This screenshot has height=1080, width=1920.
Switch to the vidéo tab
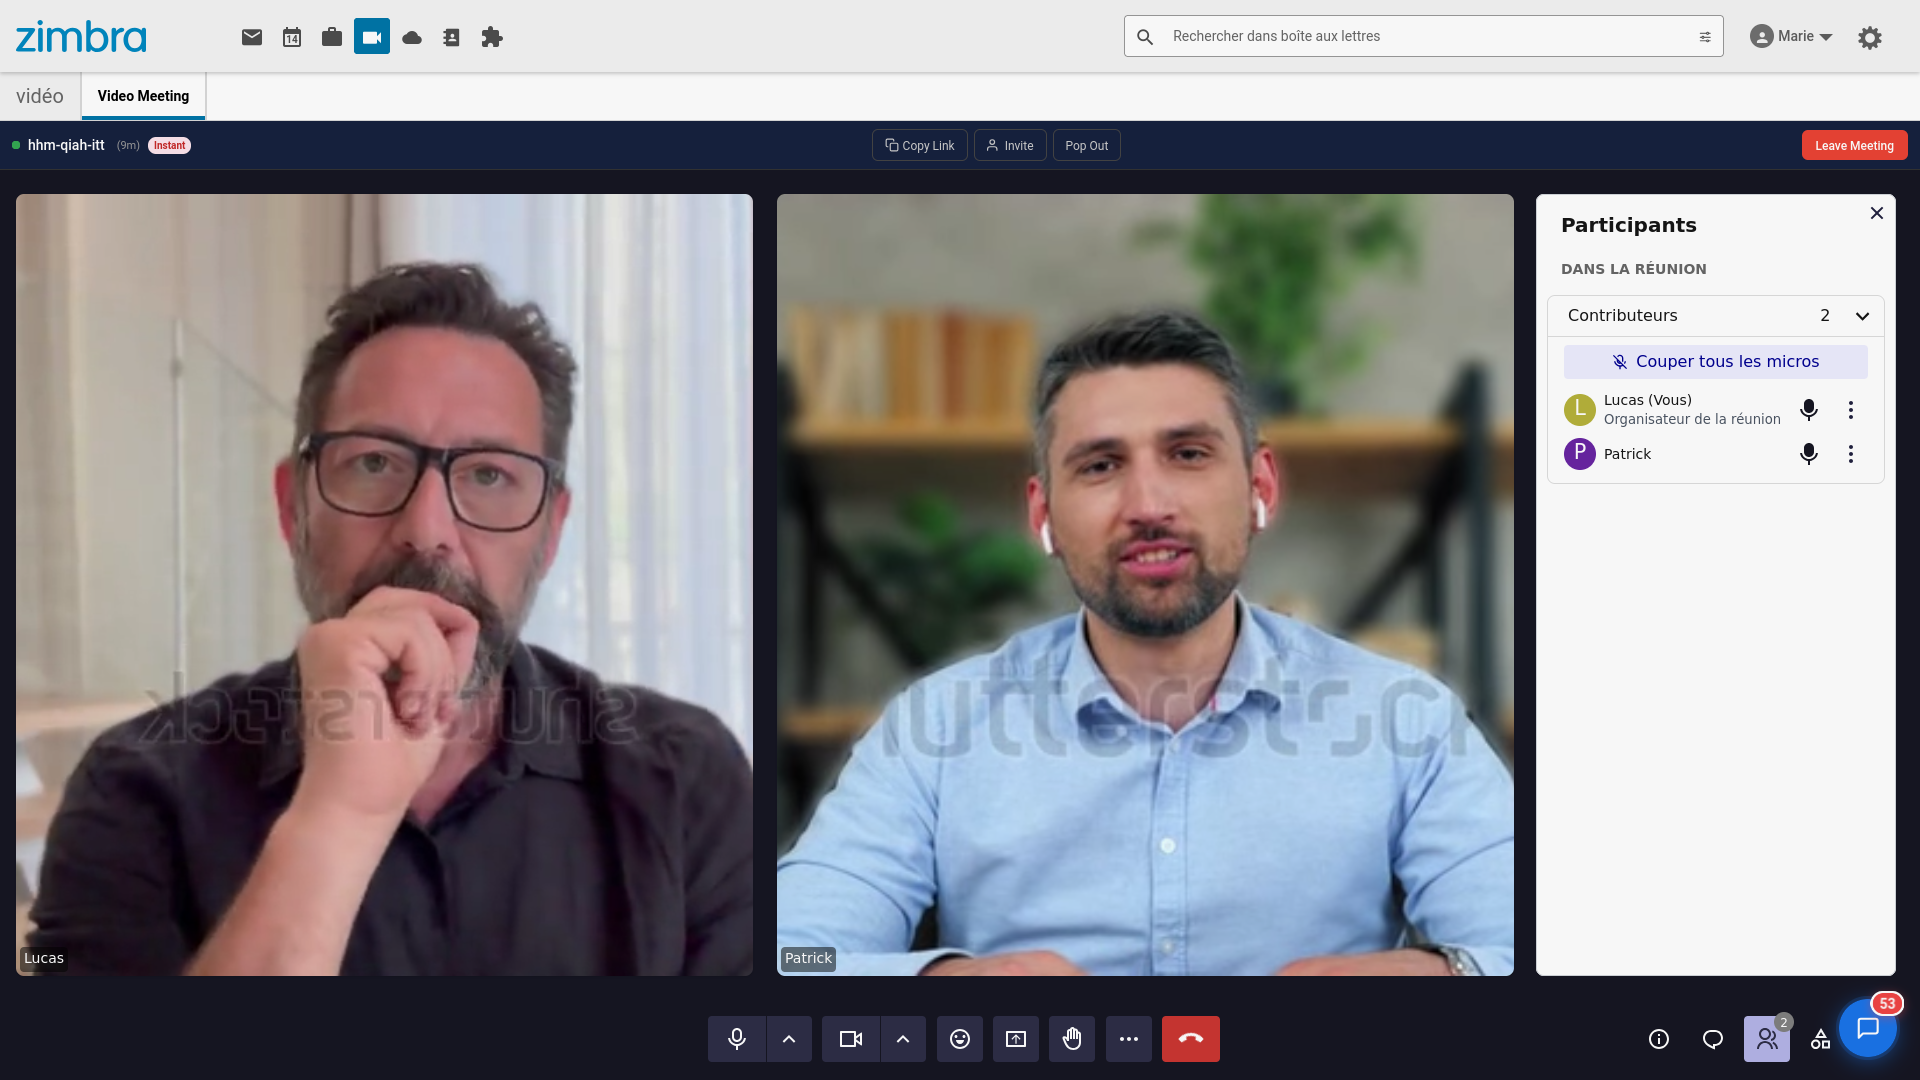[x=40, y=96]
